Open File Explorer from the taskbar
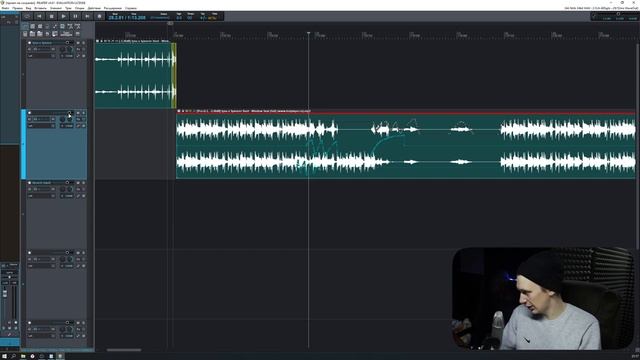The image size is (640, 360). pyautogui.click(x=23, y=356)
